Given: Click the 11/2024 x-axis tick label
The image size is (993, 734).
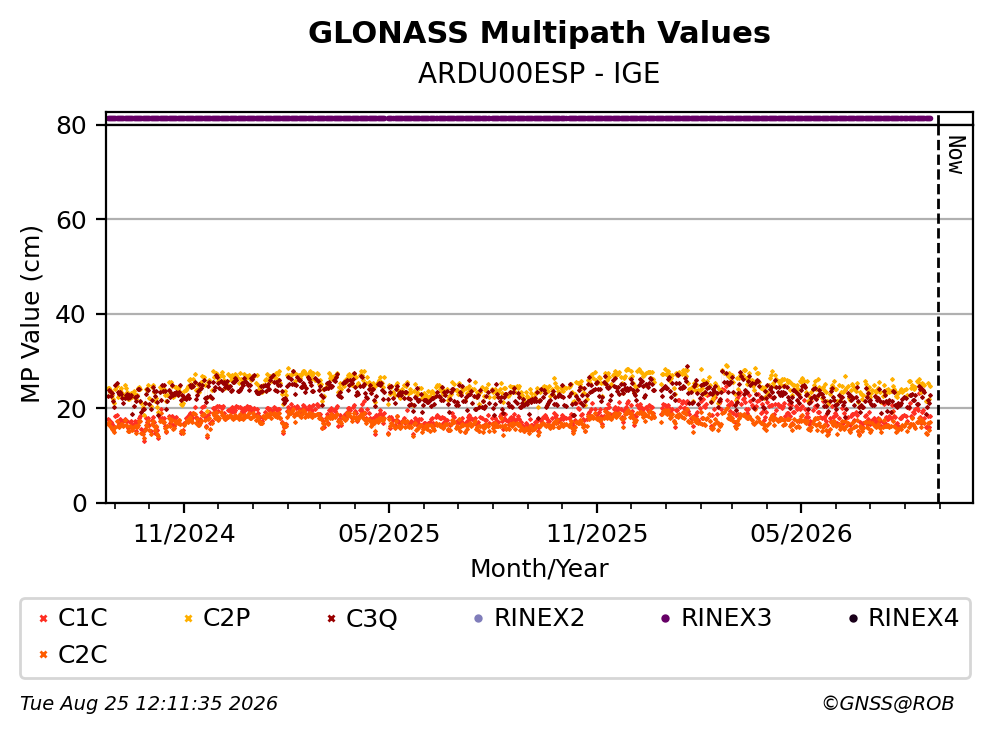Looking at the screenshot, I should point(184,534).
